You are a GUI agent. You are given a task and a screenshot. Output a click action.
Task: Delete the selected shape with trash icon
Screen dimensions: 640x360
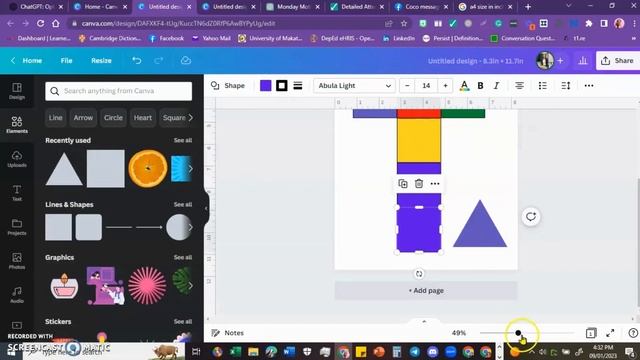pos(419,184)
